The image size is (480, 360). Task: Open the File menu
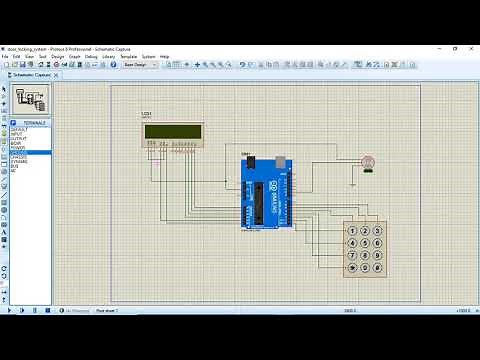tap(5, 57)
